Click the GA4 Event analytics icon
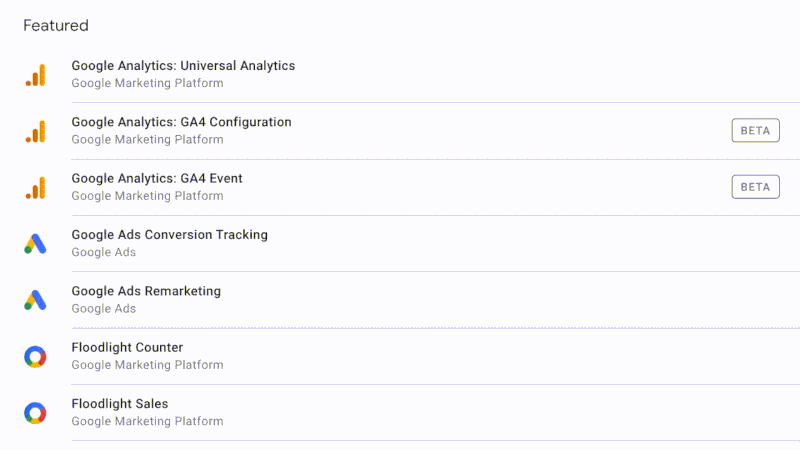 coord(35,188)
